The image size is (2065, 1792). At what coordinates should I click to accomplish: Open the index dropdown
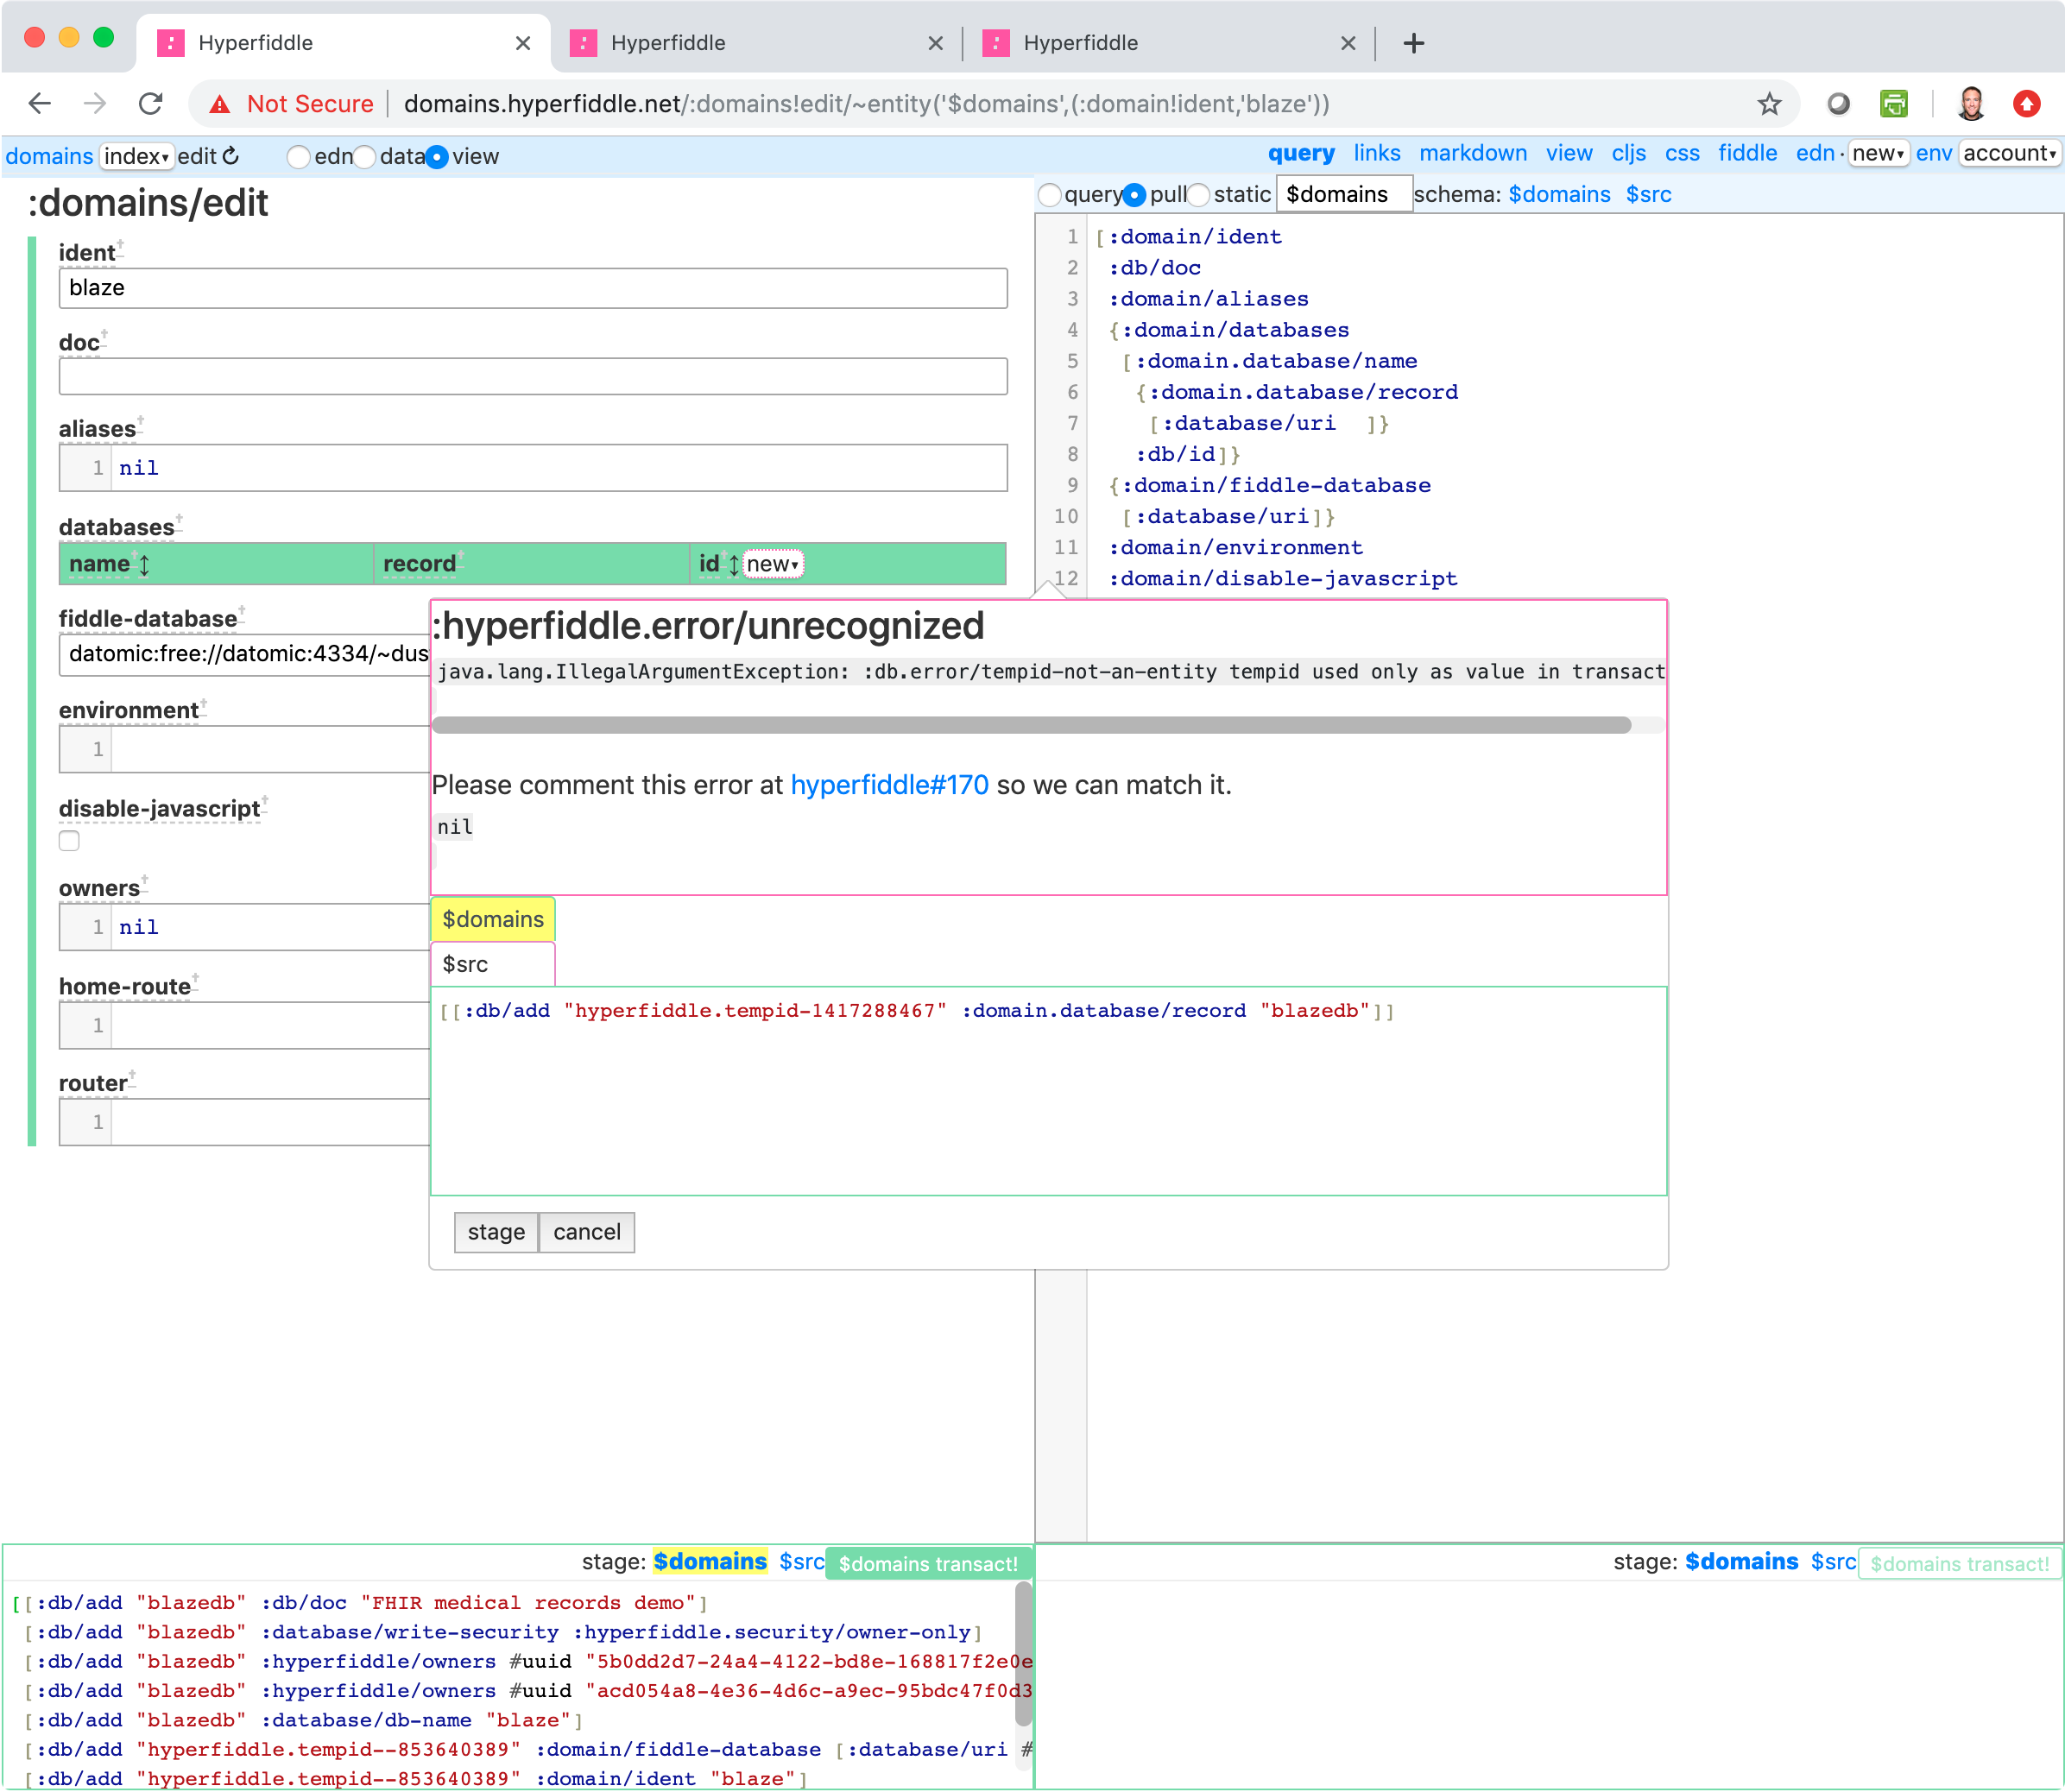[x=136, y=157]
